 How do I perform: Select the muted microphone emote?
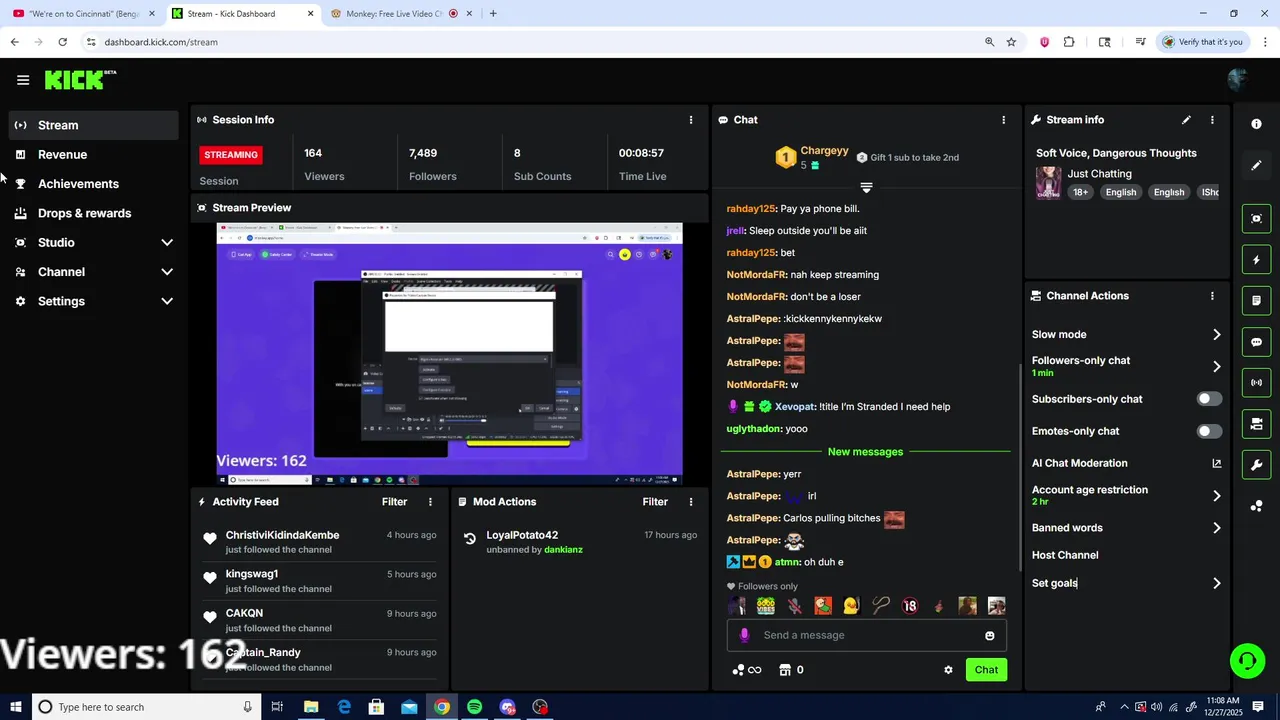794,606
